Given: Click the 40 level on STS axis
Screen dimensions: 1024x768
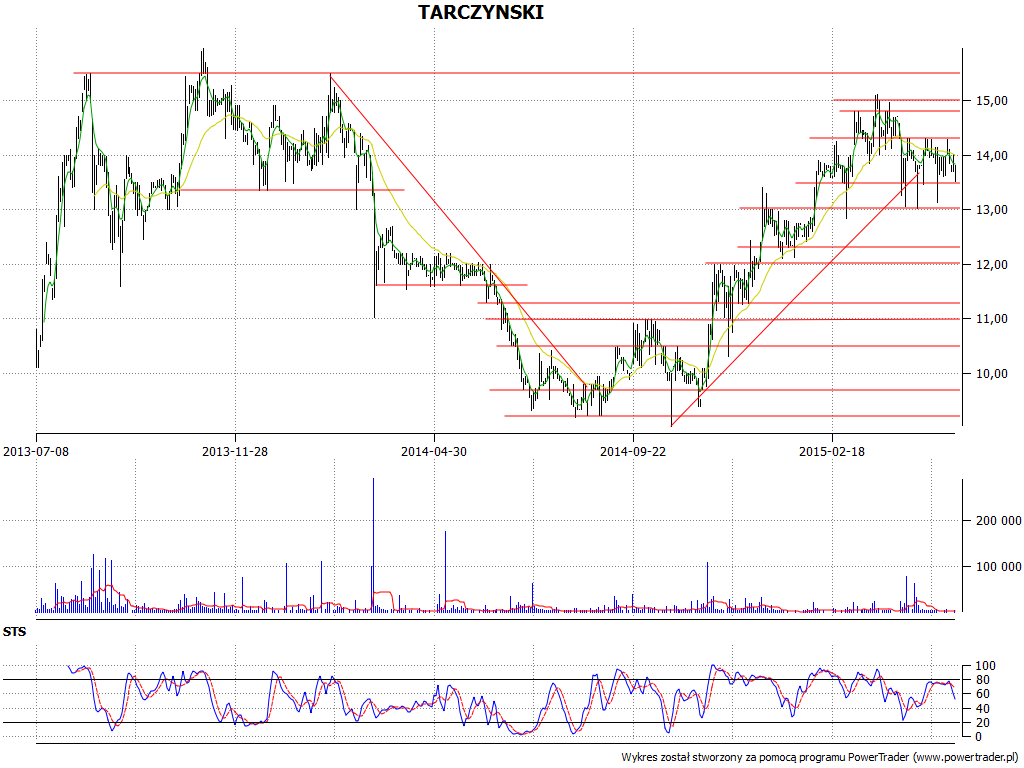Looking at the screenshot, I should pyautogui.click(x=982, y=709).
